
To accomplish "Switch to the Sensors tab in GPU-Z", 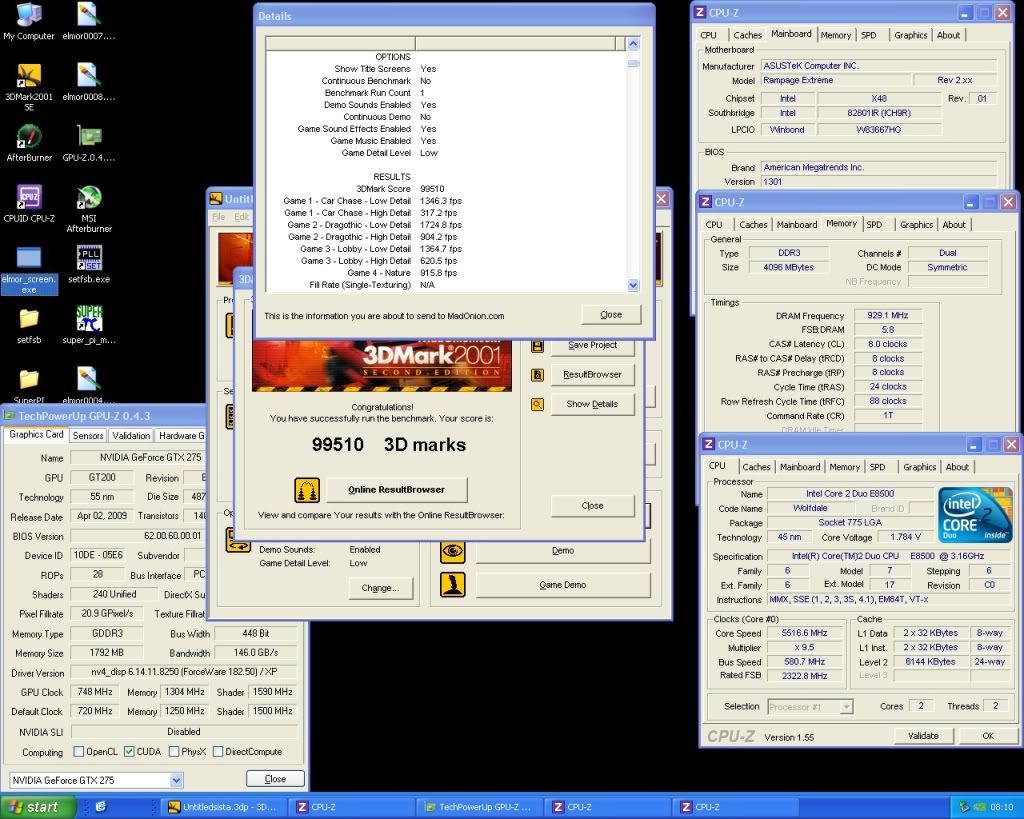I will point(88,436).
